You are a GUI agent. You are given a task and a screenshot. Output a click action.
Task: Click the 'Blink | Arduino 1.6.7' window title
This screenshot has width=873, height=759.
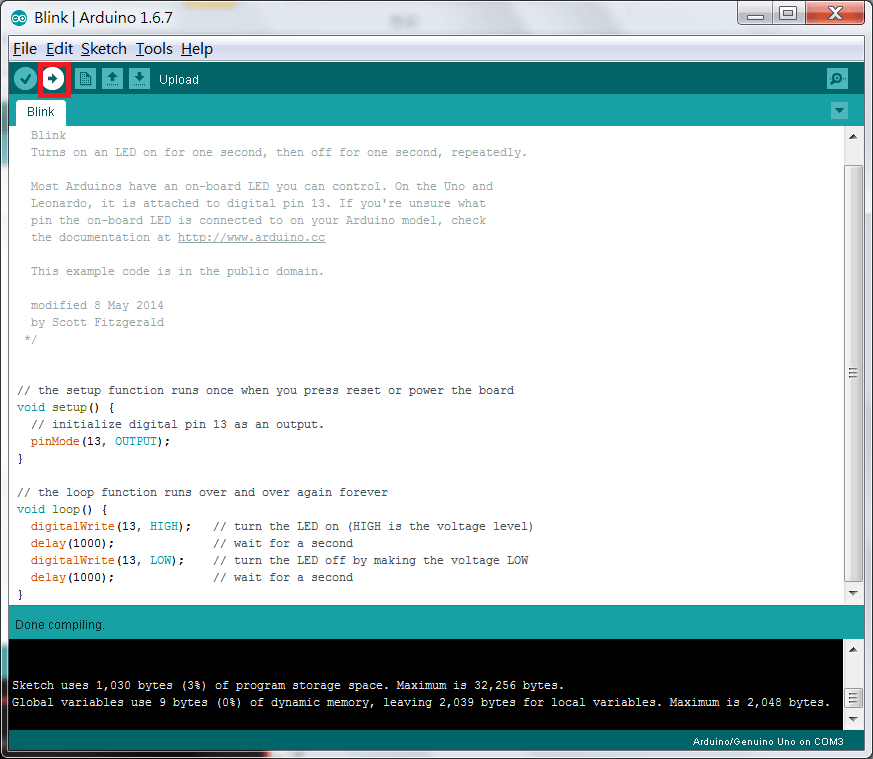(x=104, y=18)
